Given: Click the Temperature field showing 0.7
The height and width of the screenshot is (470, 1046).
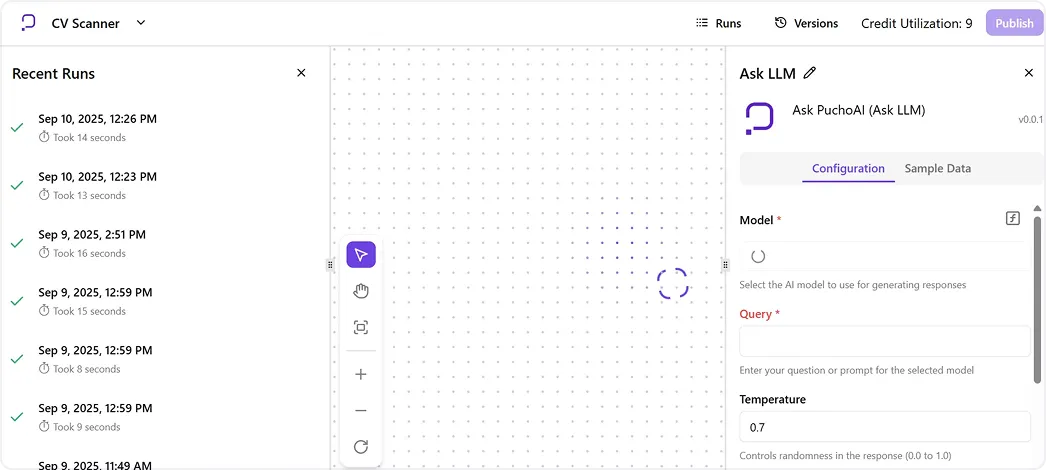Looking at the screenshot, I should 885,427.
